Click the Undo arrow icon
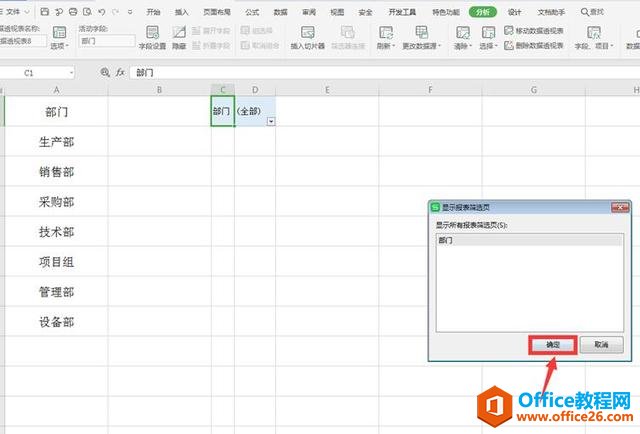Screen dimensions: 640x434 102,12
